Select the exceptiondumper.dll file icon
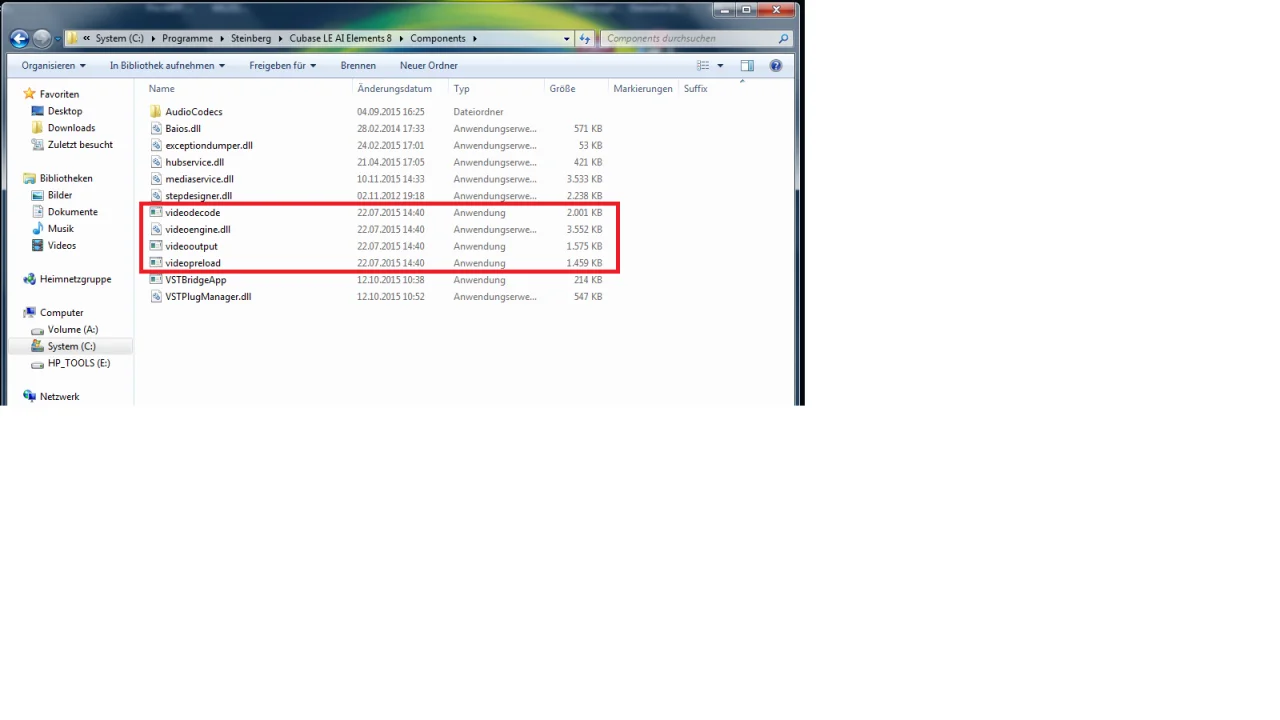 tap(155, 146)
